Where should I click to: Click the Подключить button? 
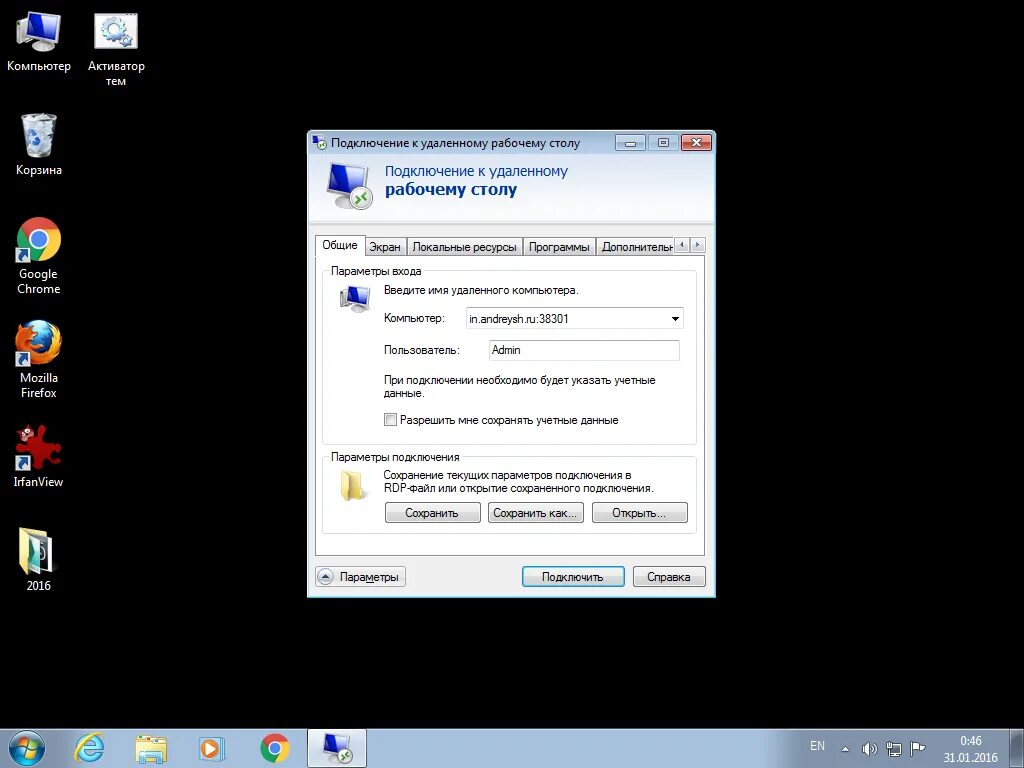pyautogui.click(x=573, y=577)
